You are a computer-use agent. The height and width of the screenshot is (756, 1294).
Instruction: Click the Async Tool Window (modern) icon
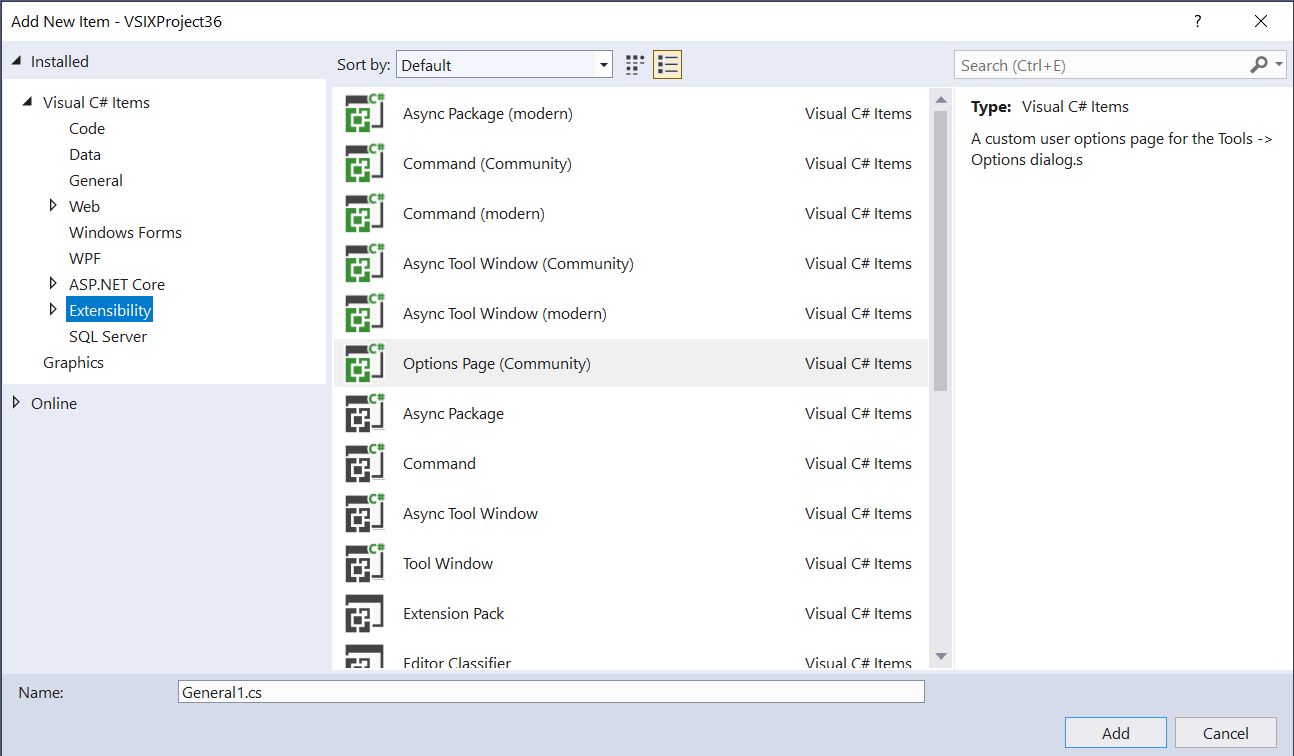(365, 313)
